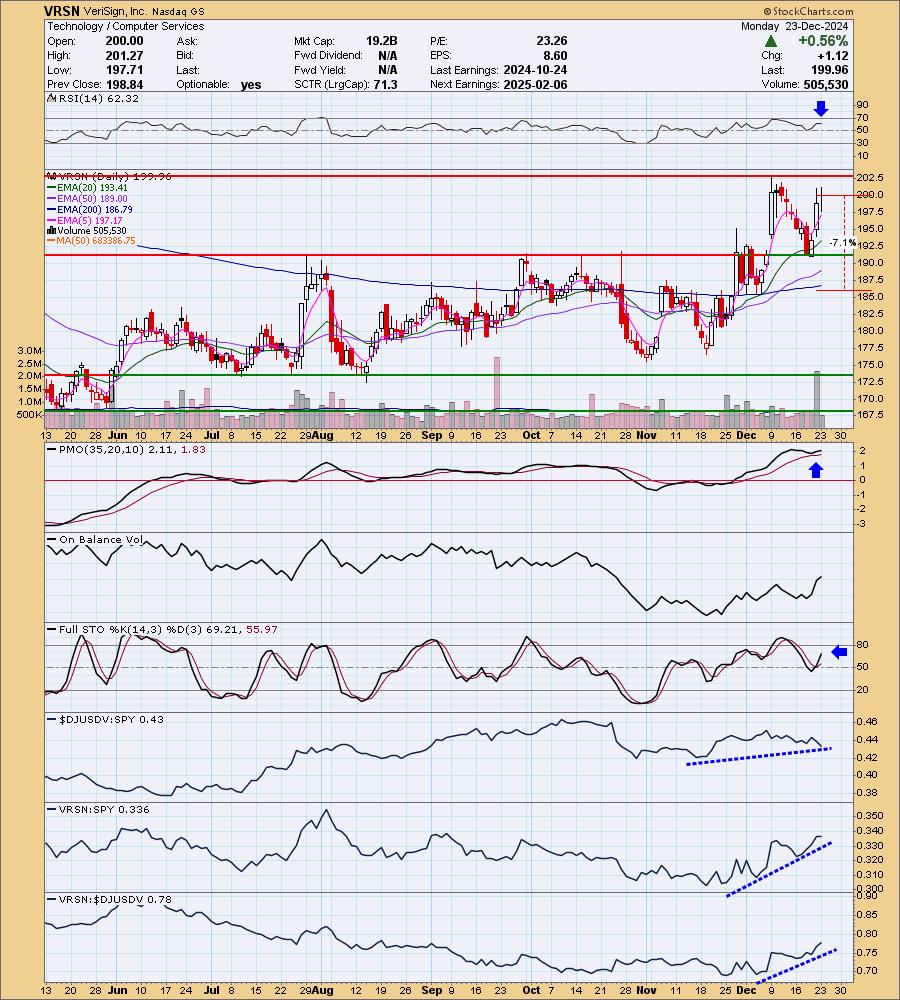Click the -3 axis label on PMO panel
The height and width of the screenshot is (1000, 900).
[862, 524]
